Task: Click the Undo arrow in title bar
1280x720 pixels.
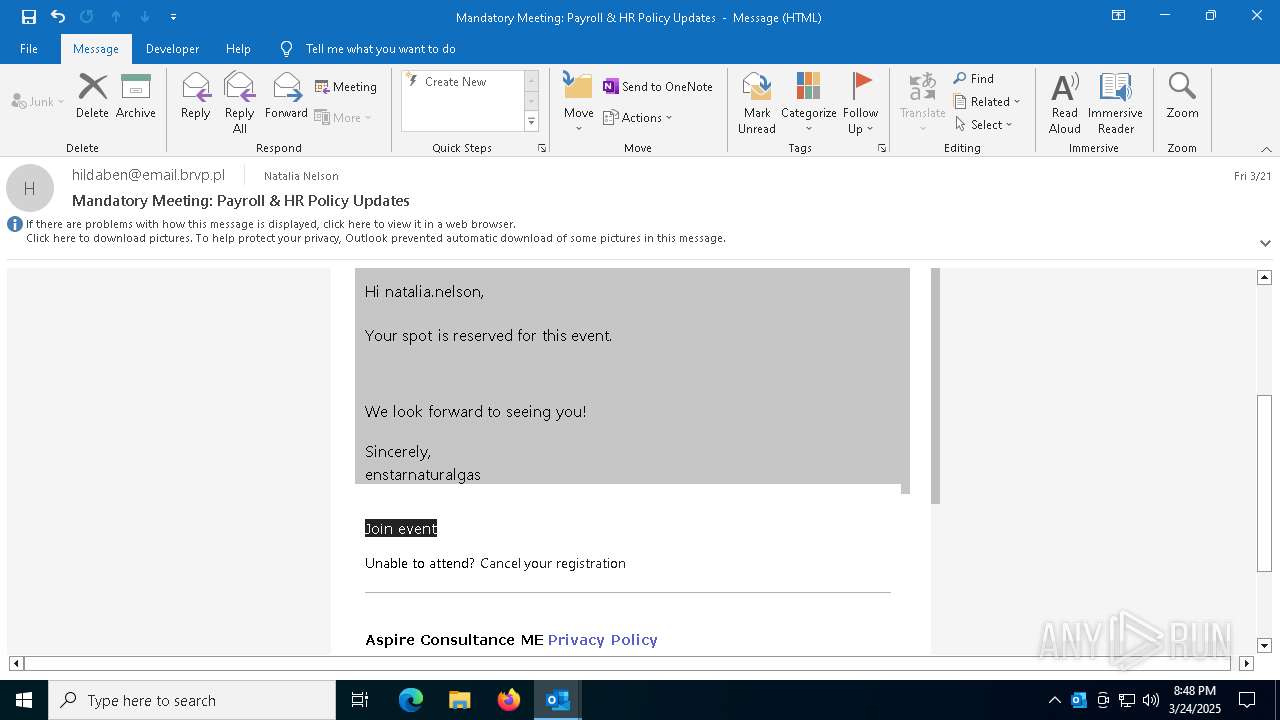Action: 58,17
